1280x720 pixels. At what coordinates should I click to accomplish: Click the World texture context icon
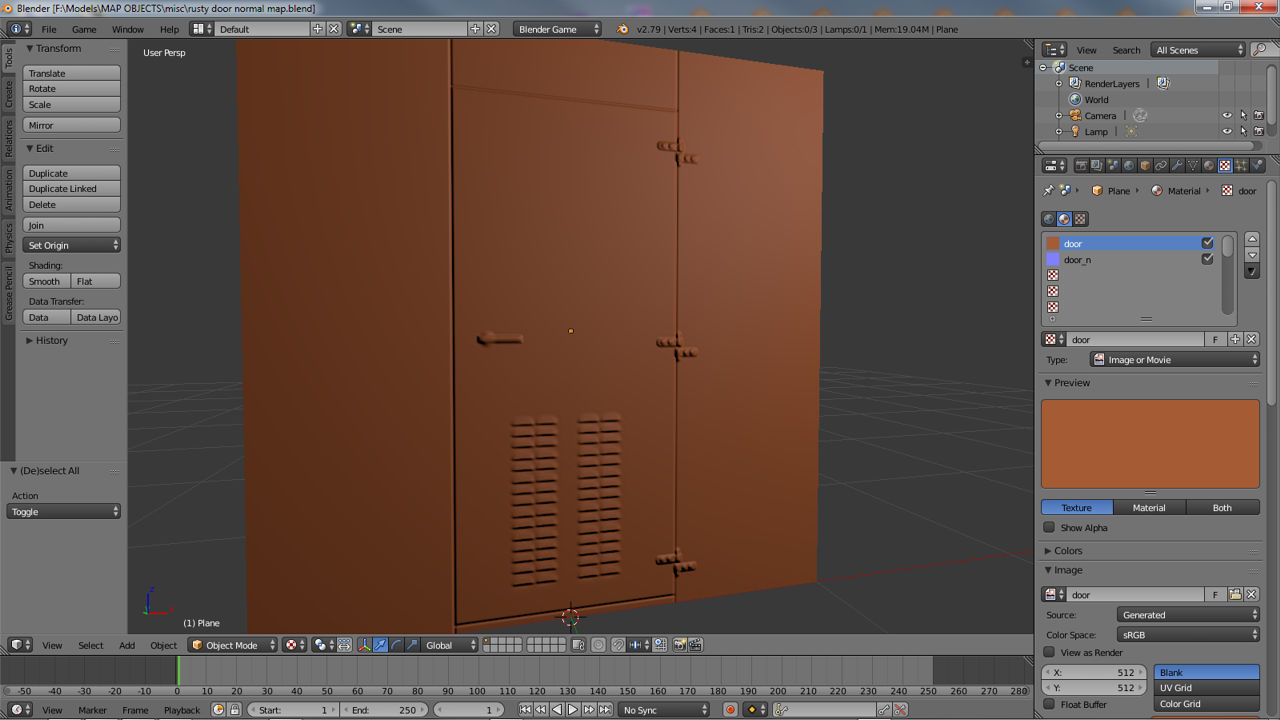point(1047,218)
